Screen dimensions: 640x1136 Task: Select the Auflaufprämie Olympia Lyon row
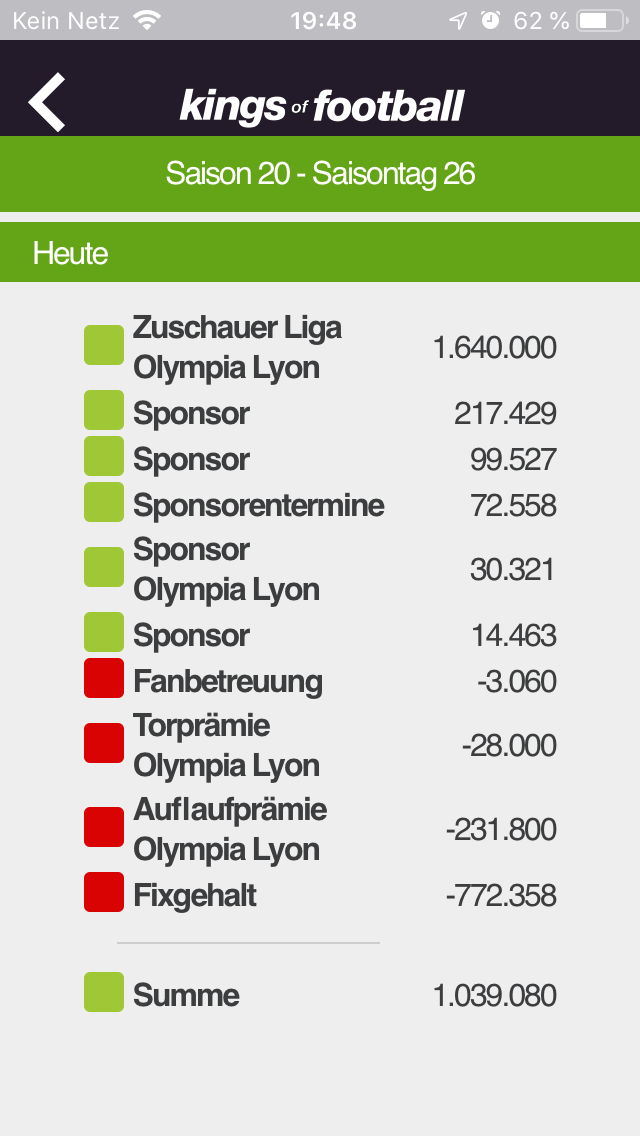tap(320, 828)
